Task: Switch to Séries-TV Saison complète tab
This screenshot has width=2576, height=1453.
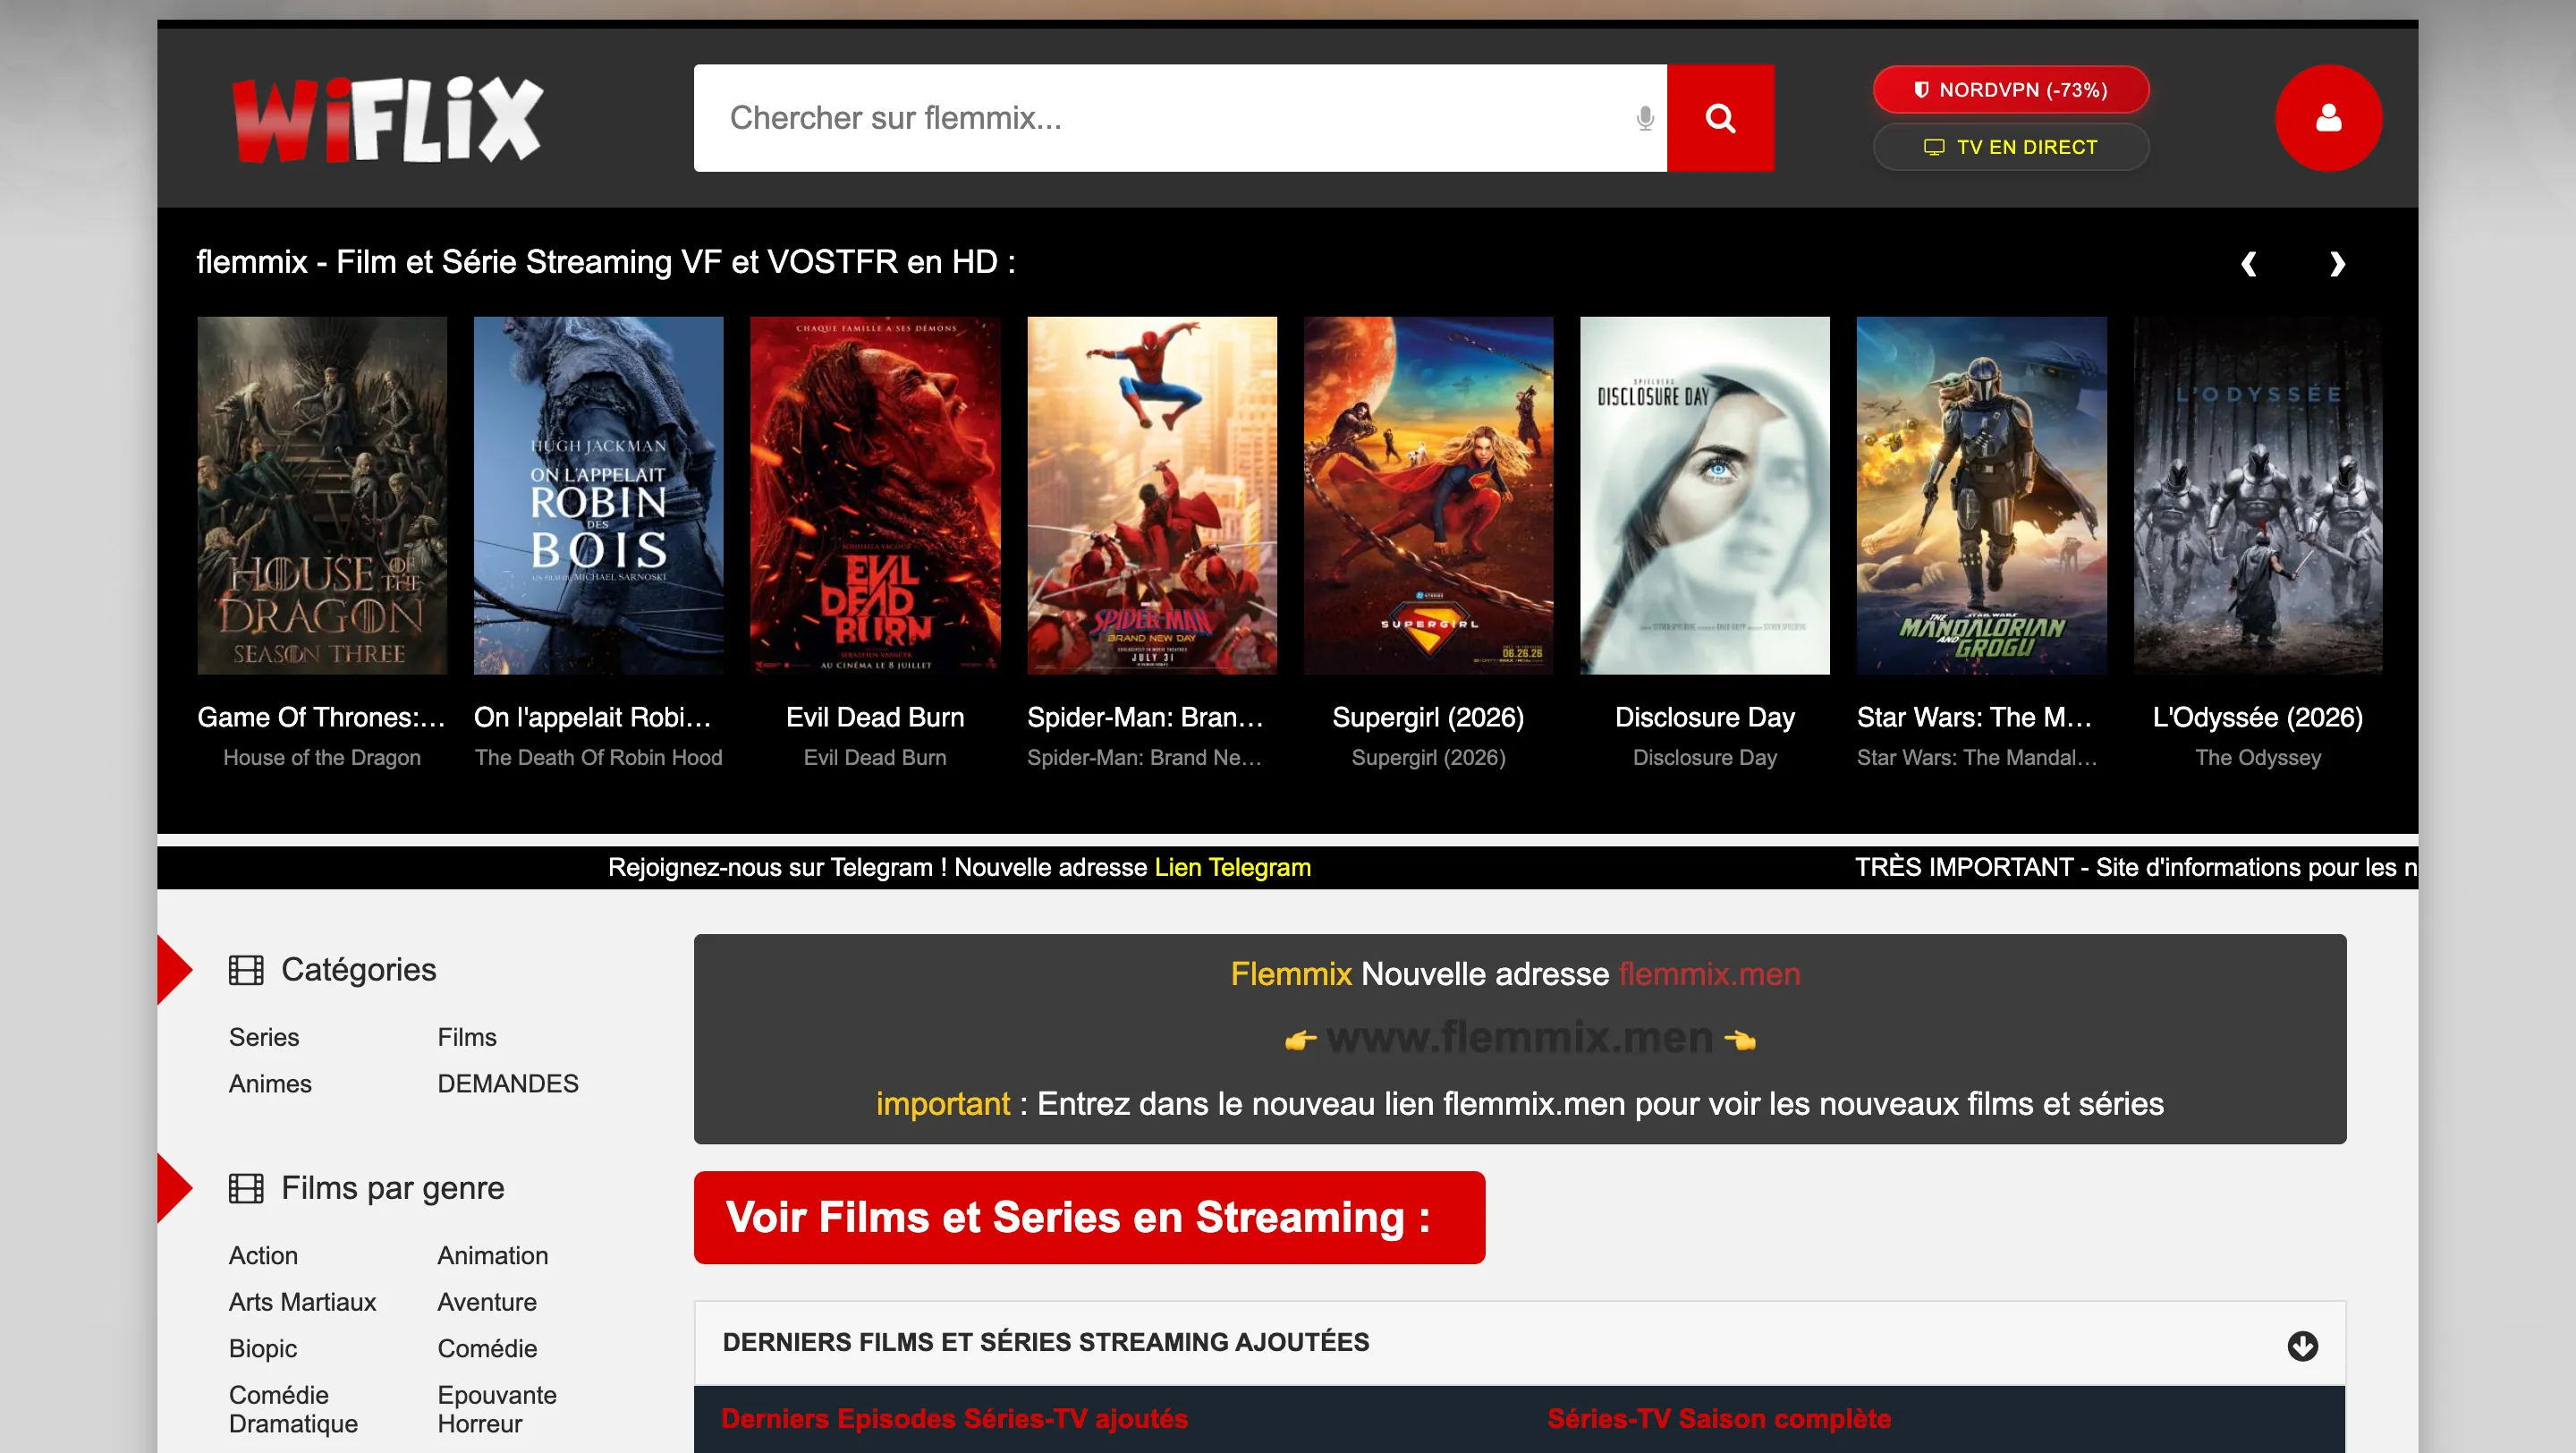Action: [1719, 1418]
